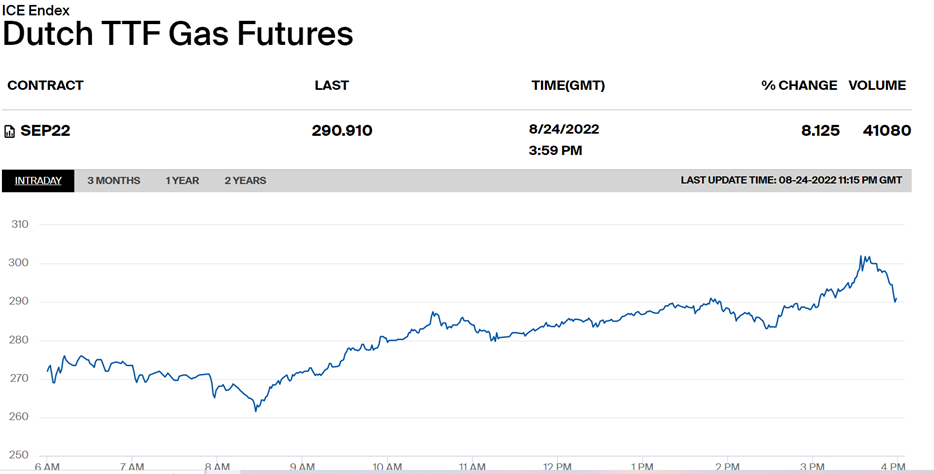934x474 pixels.
Task: Click the chart line's peak above 300
Action: click(861, 257)
